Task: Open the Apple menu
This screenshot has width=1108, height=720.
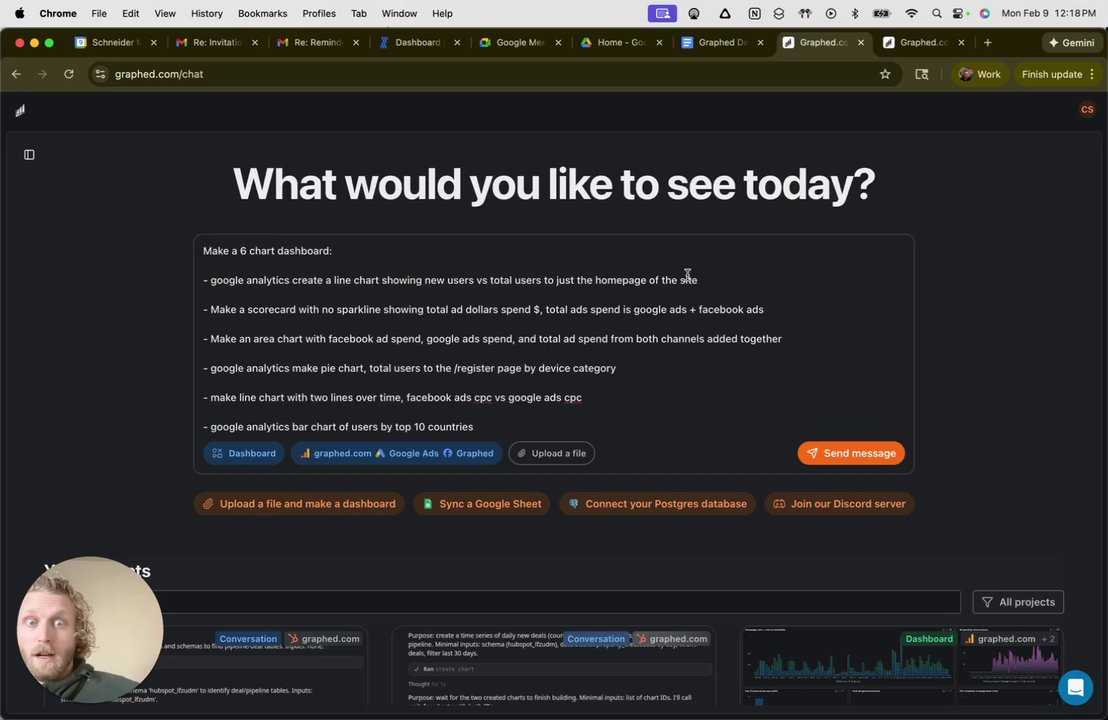Action: (20, 13)
